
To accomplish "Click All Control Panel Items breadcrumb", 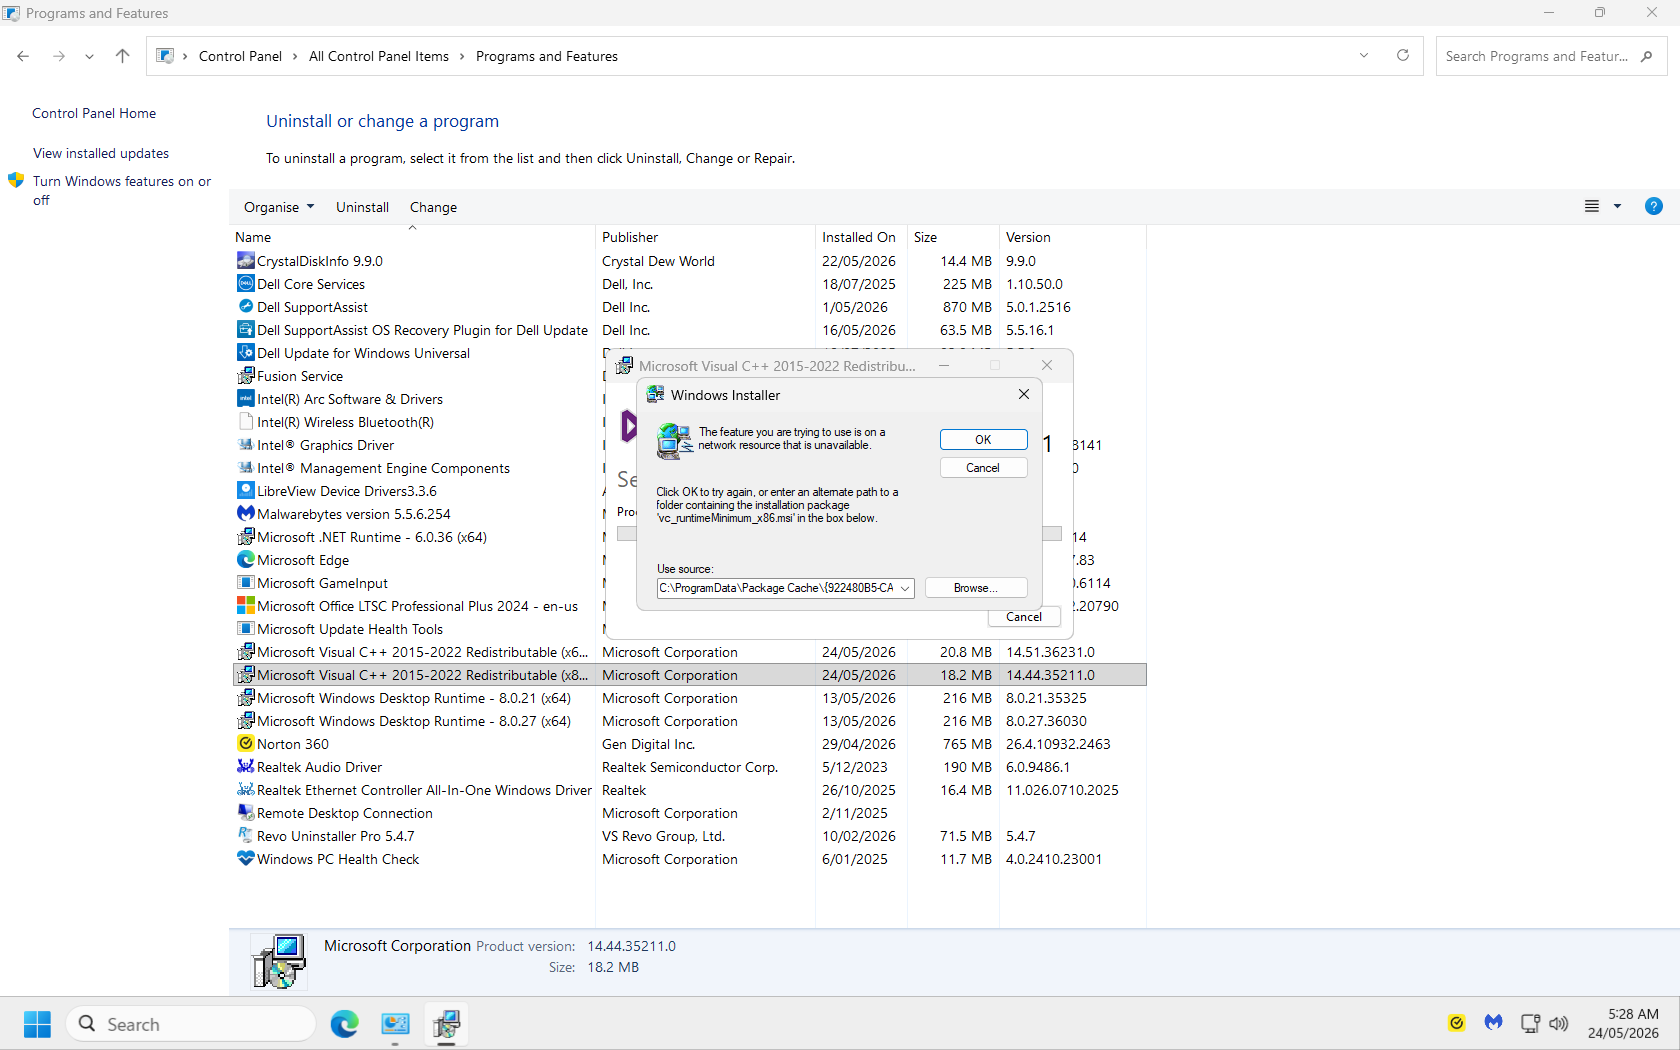I will [379, 56].
